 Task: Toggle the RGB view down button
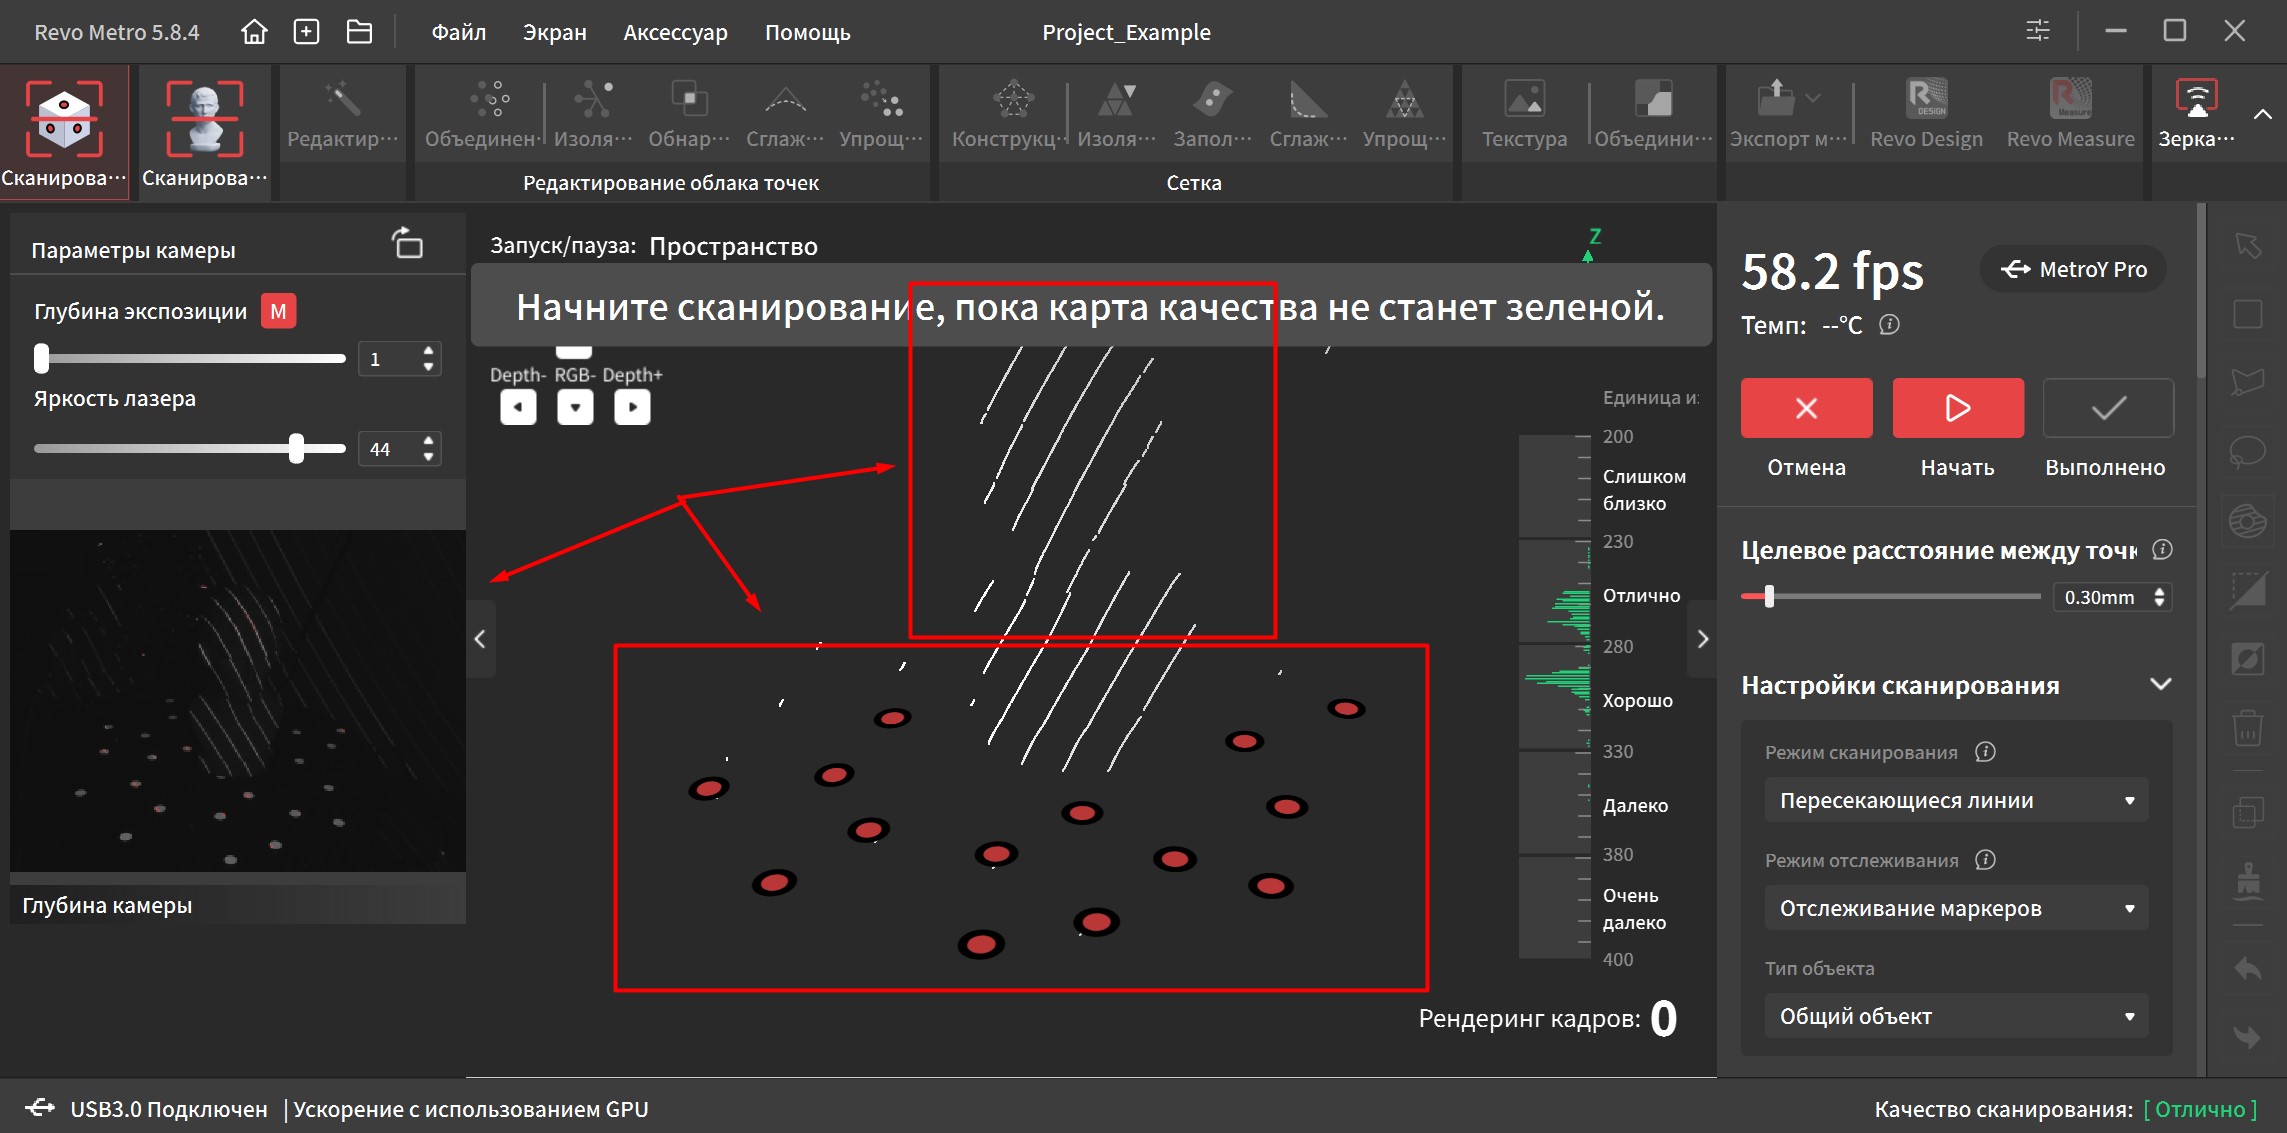point(575,407)
